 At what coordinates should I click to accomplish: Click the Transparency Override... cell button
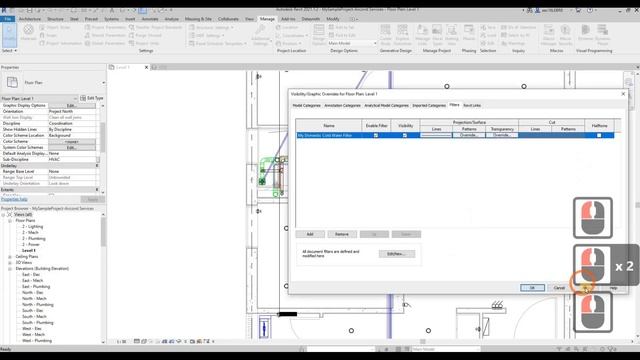pos(502,135)
